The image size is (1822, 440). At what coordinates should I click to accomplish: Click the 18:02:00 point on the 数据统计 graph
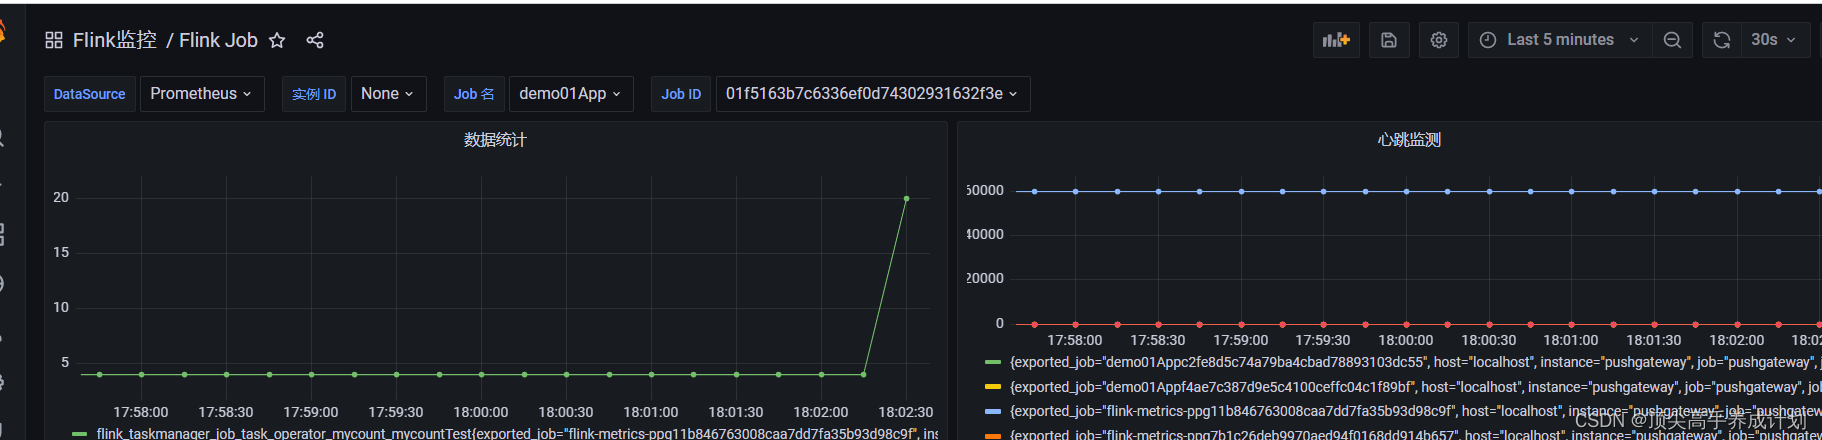click(x=822, y=375)
